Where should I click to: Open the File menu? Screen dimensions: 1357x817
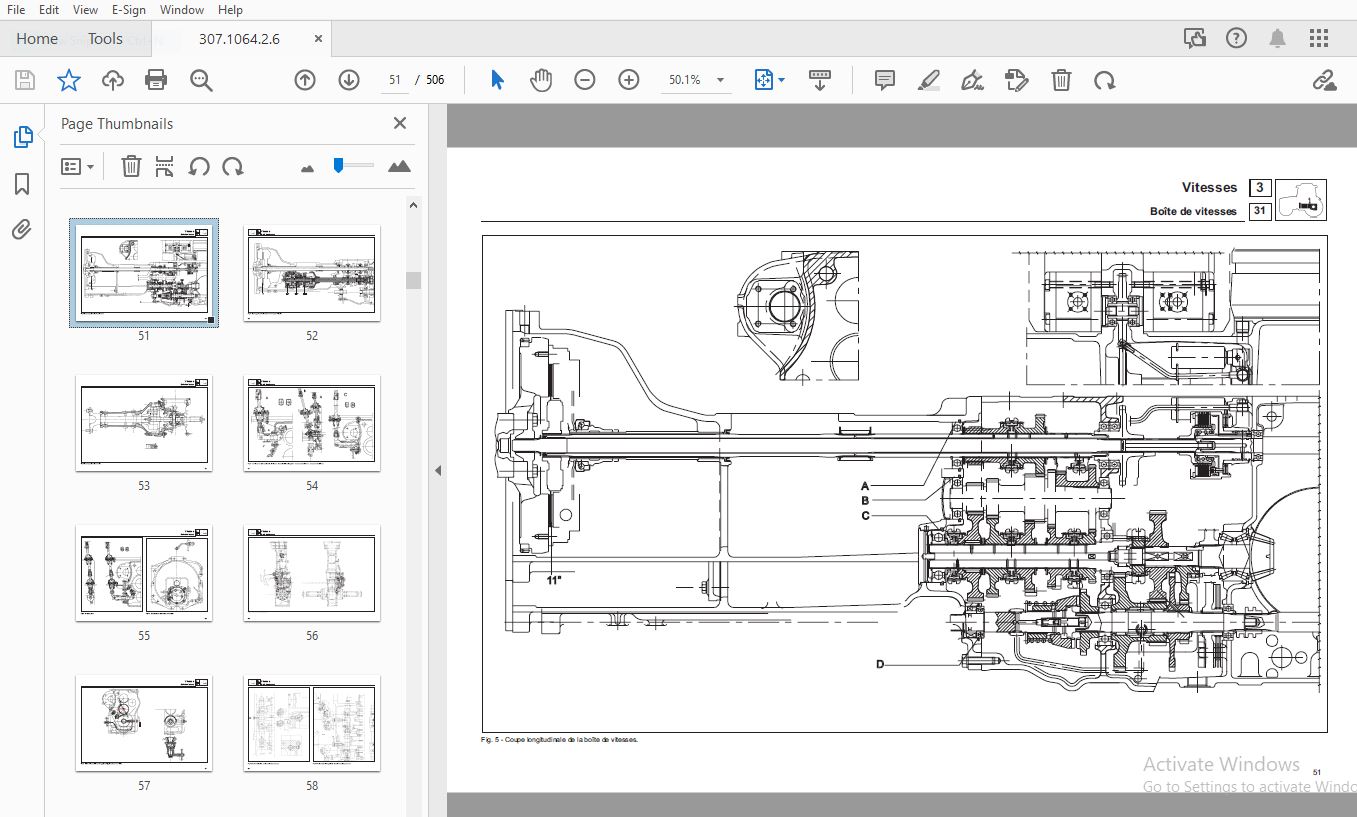tap(16, 10)
